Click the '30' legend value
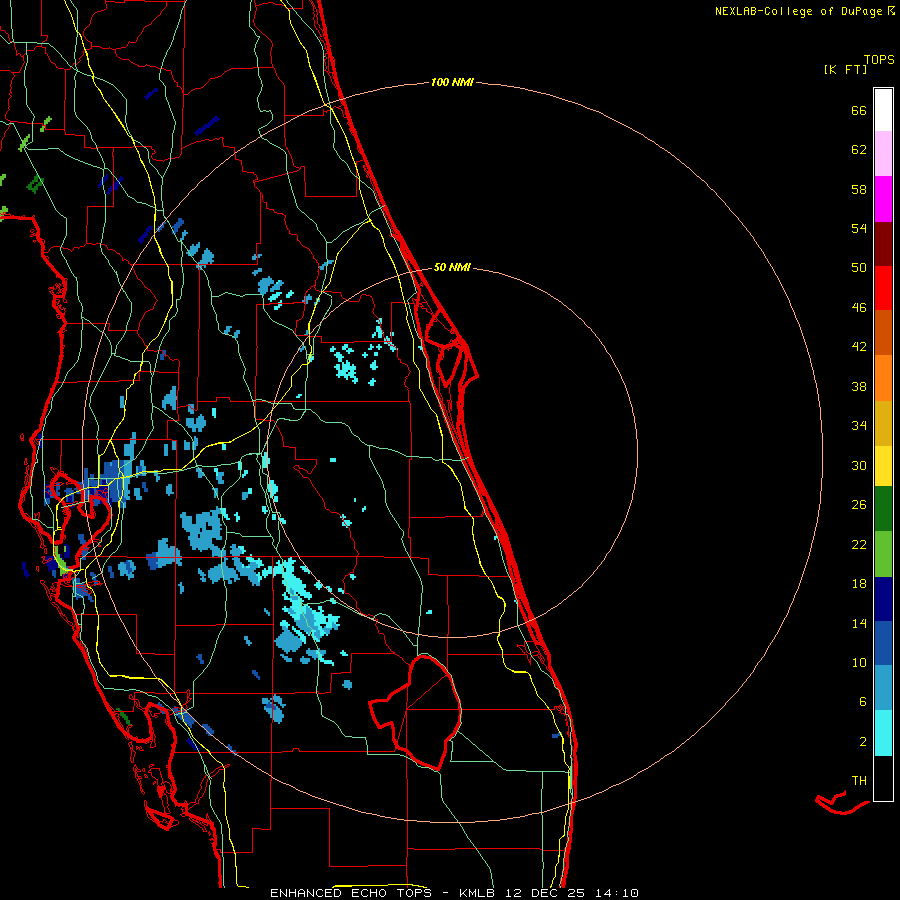This screenshot has width=900, height=900. 859,465
